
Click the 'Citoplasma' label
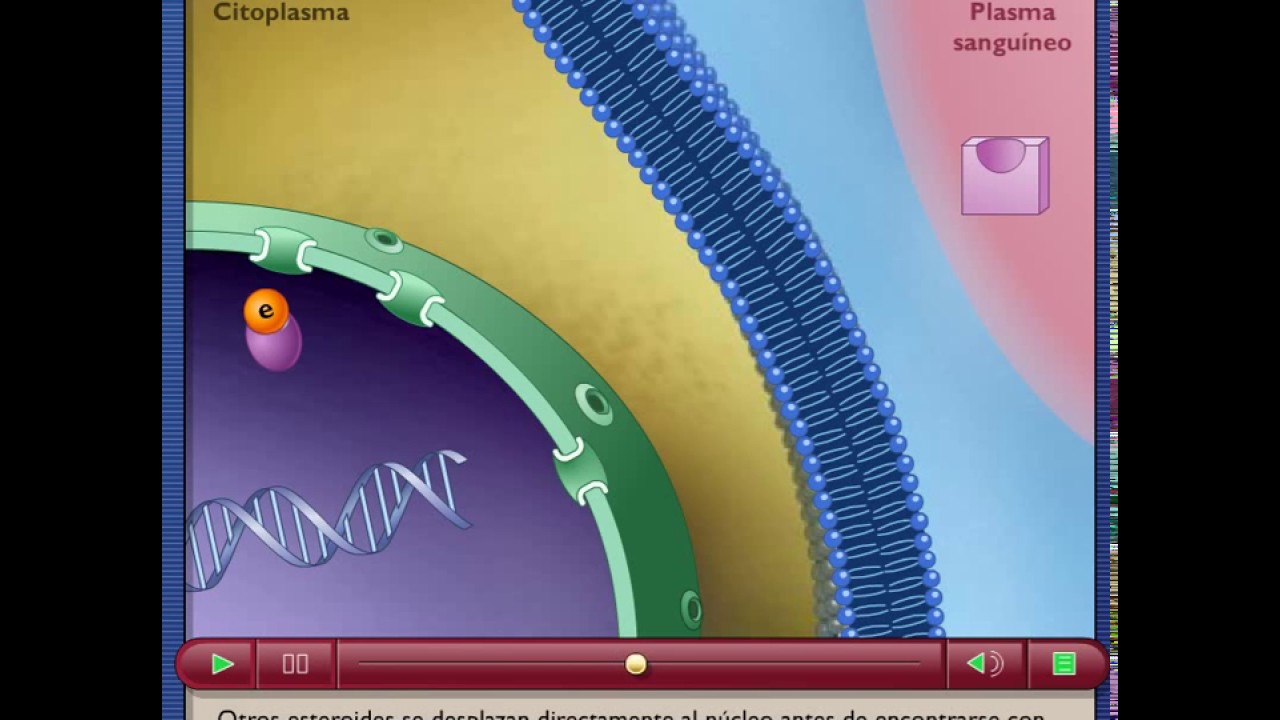pyautogui.click(x=281, y=13)
